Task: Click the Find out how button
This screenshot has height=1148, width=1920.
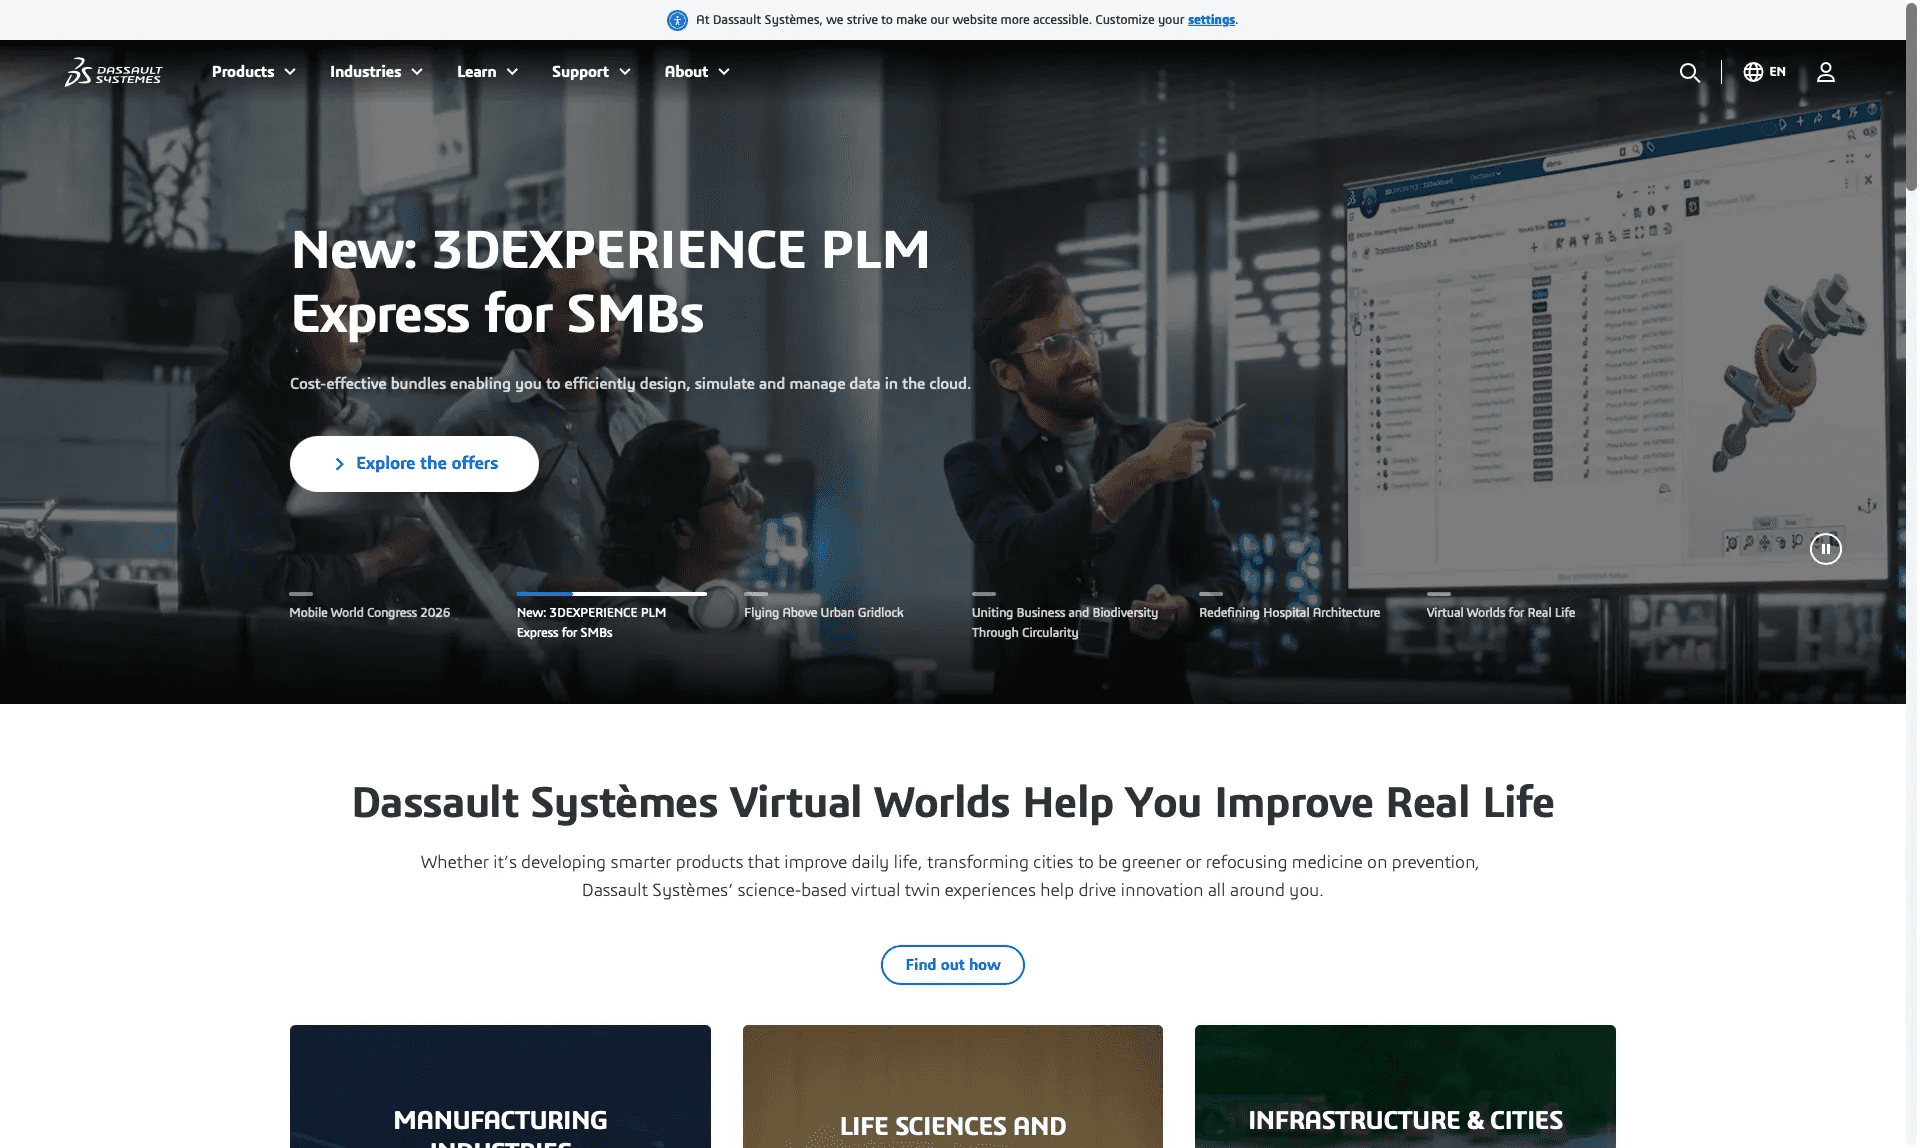Action: tap(952, 964)
